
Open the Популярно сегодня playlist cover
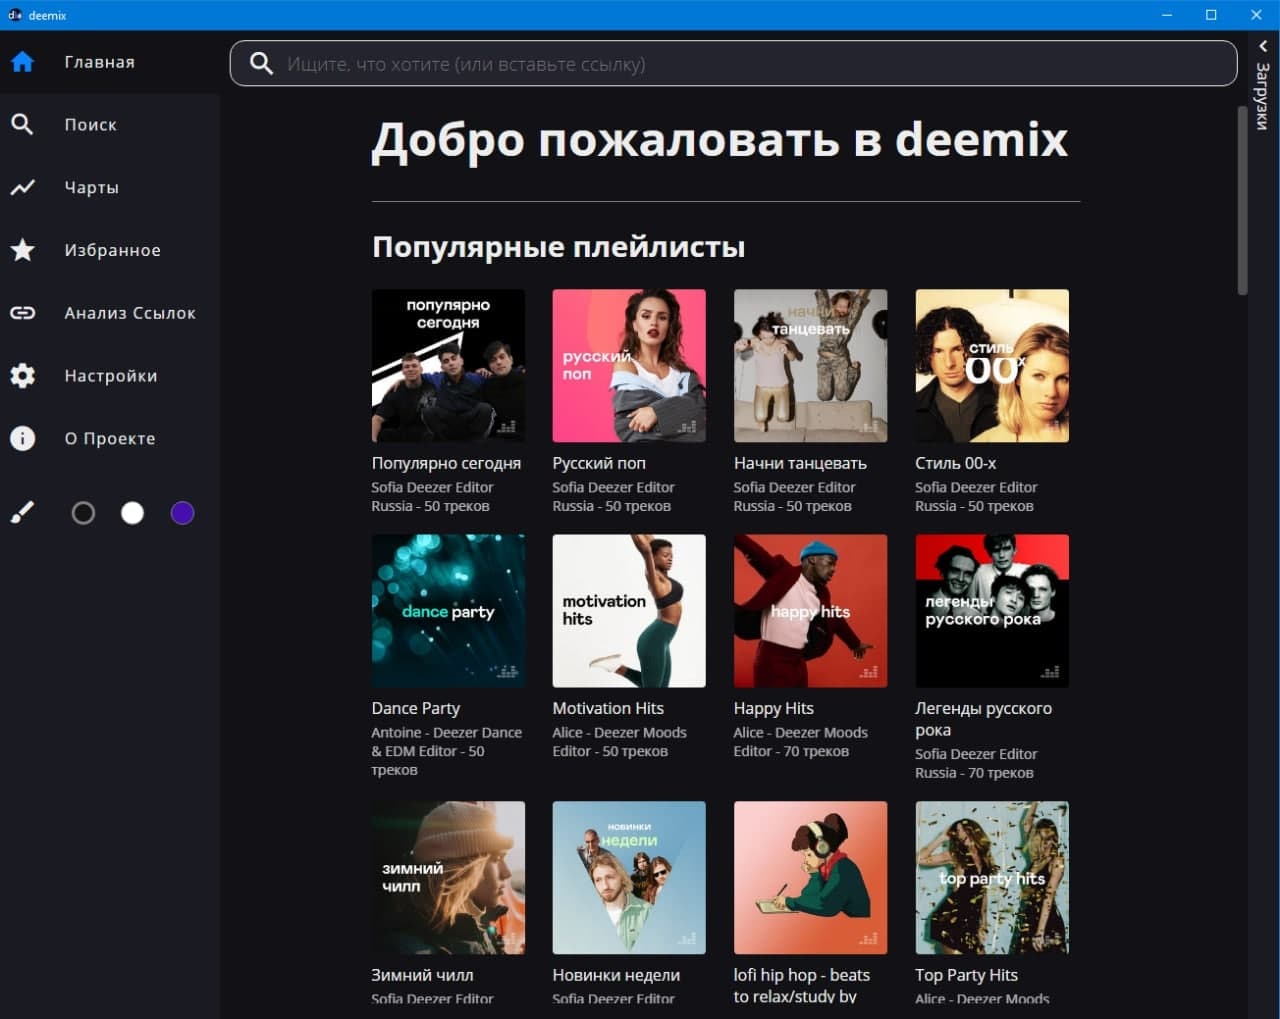[x=448, y=366]
